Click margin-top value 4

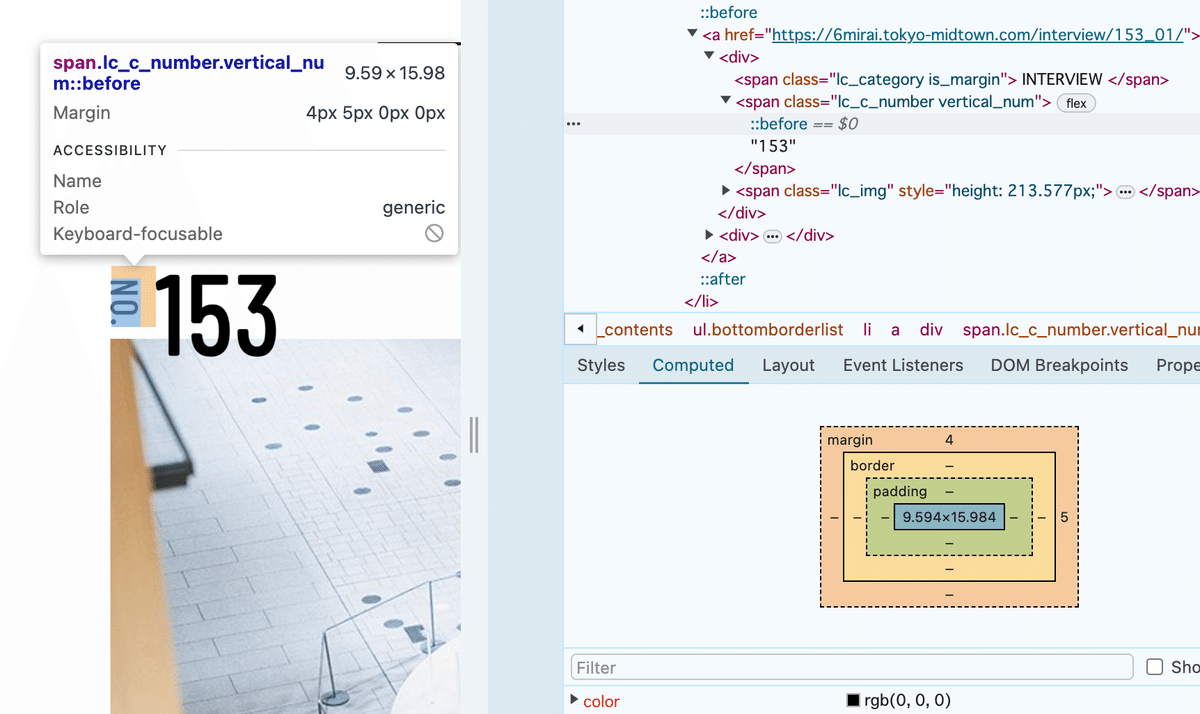click(949, 440)
